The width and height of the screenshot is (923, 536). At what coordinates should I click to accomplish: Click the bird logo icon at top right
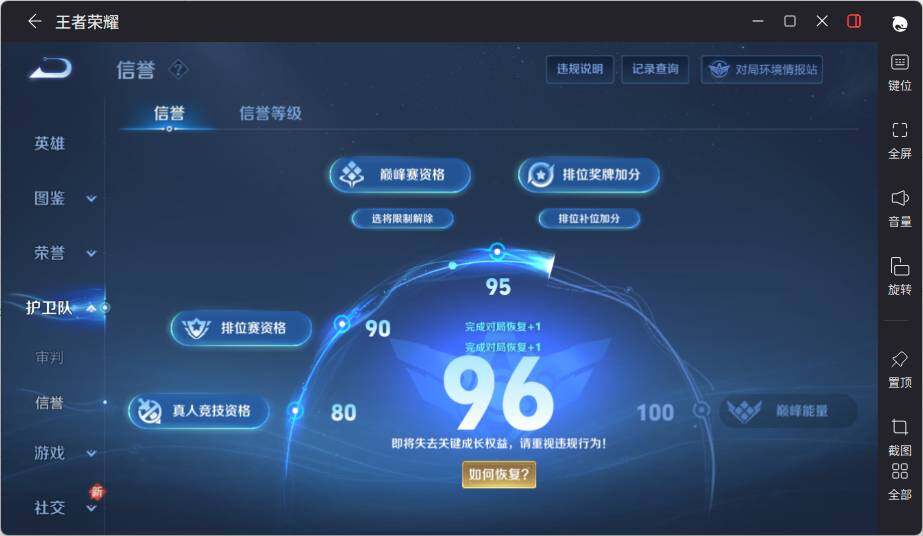click(899, 24)
